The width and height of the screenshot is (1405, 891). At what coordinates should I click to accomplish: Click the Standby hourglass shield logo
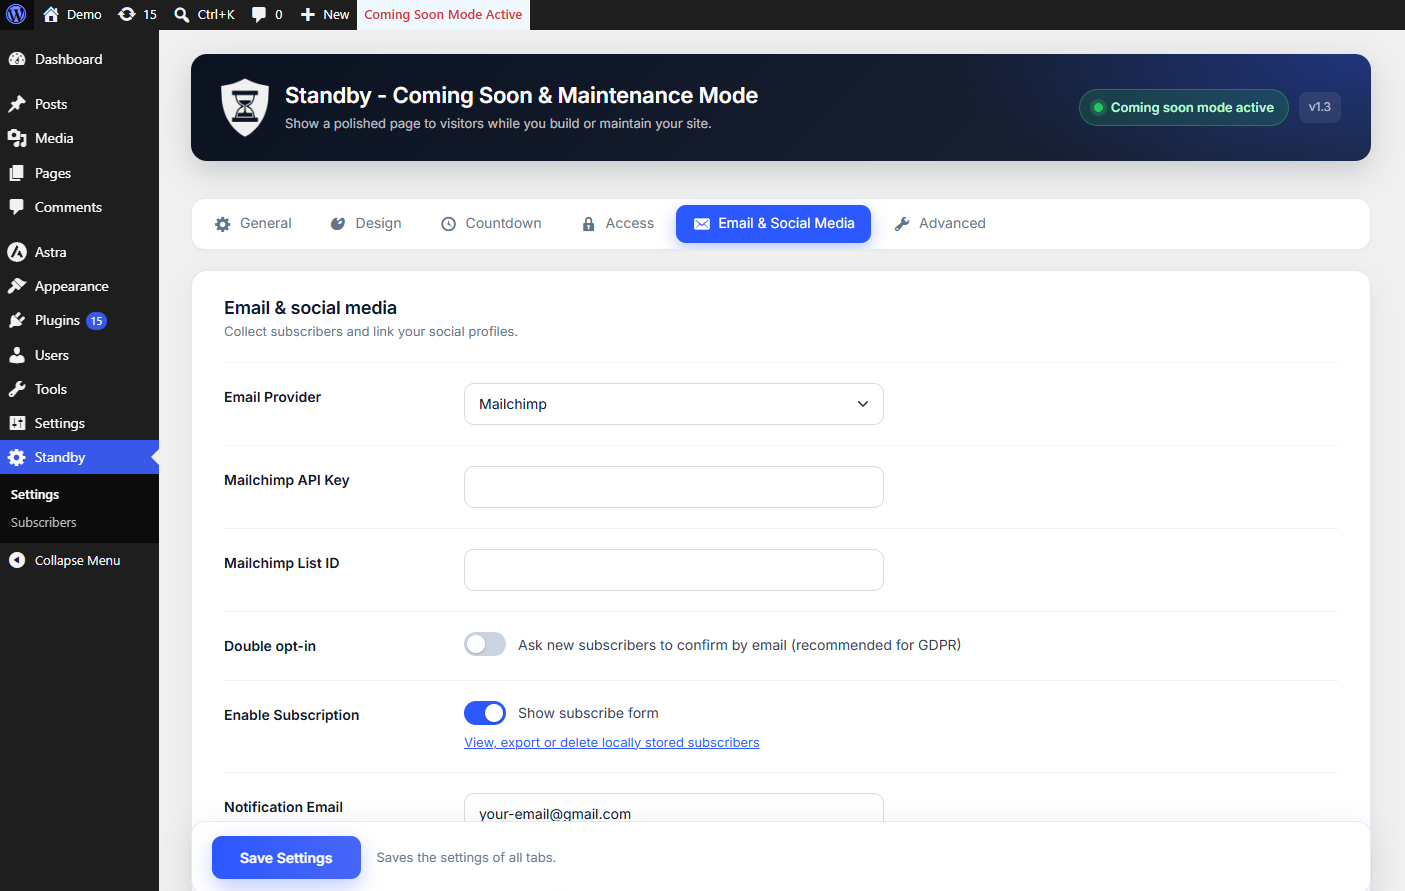pyautogui.click(x=245, y=107)
